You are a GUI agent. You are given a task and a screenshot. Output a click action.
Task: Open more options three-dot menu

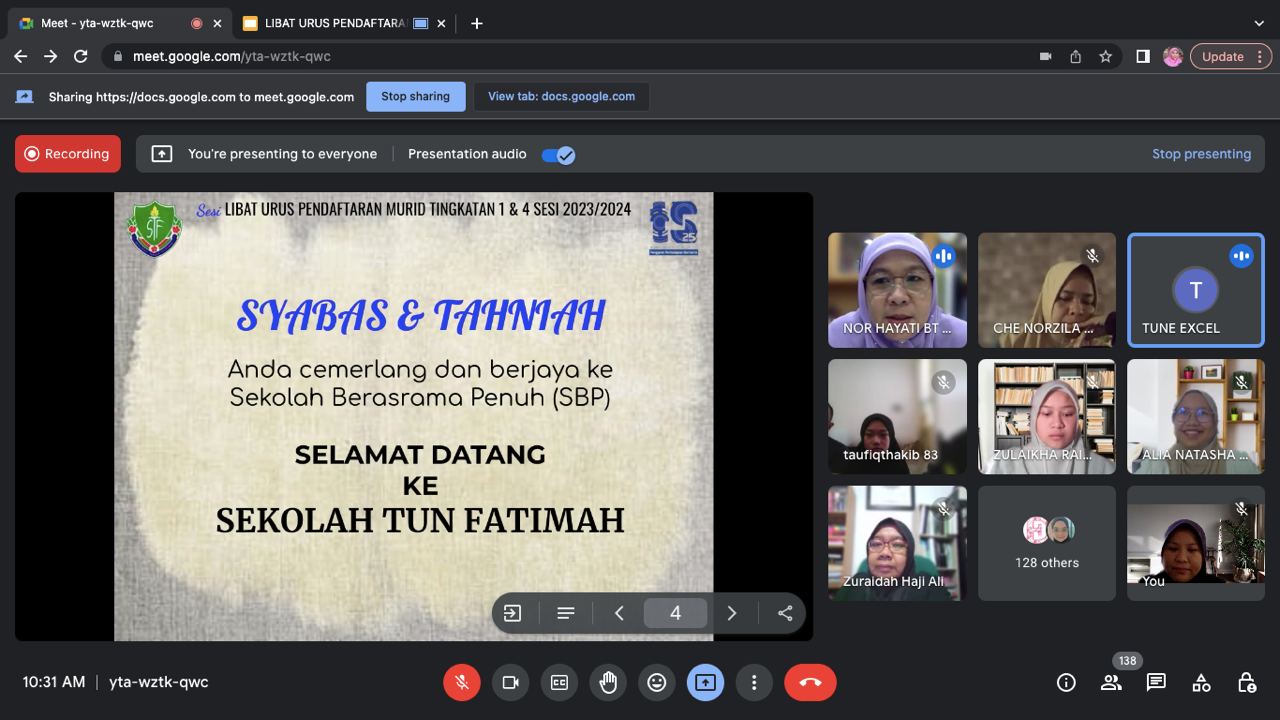tap(754, 682)
